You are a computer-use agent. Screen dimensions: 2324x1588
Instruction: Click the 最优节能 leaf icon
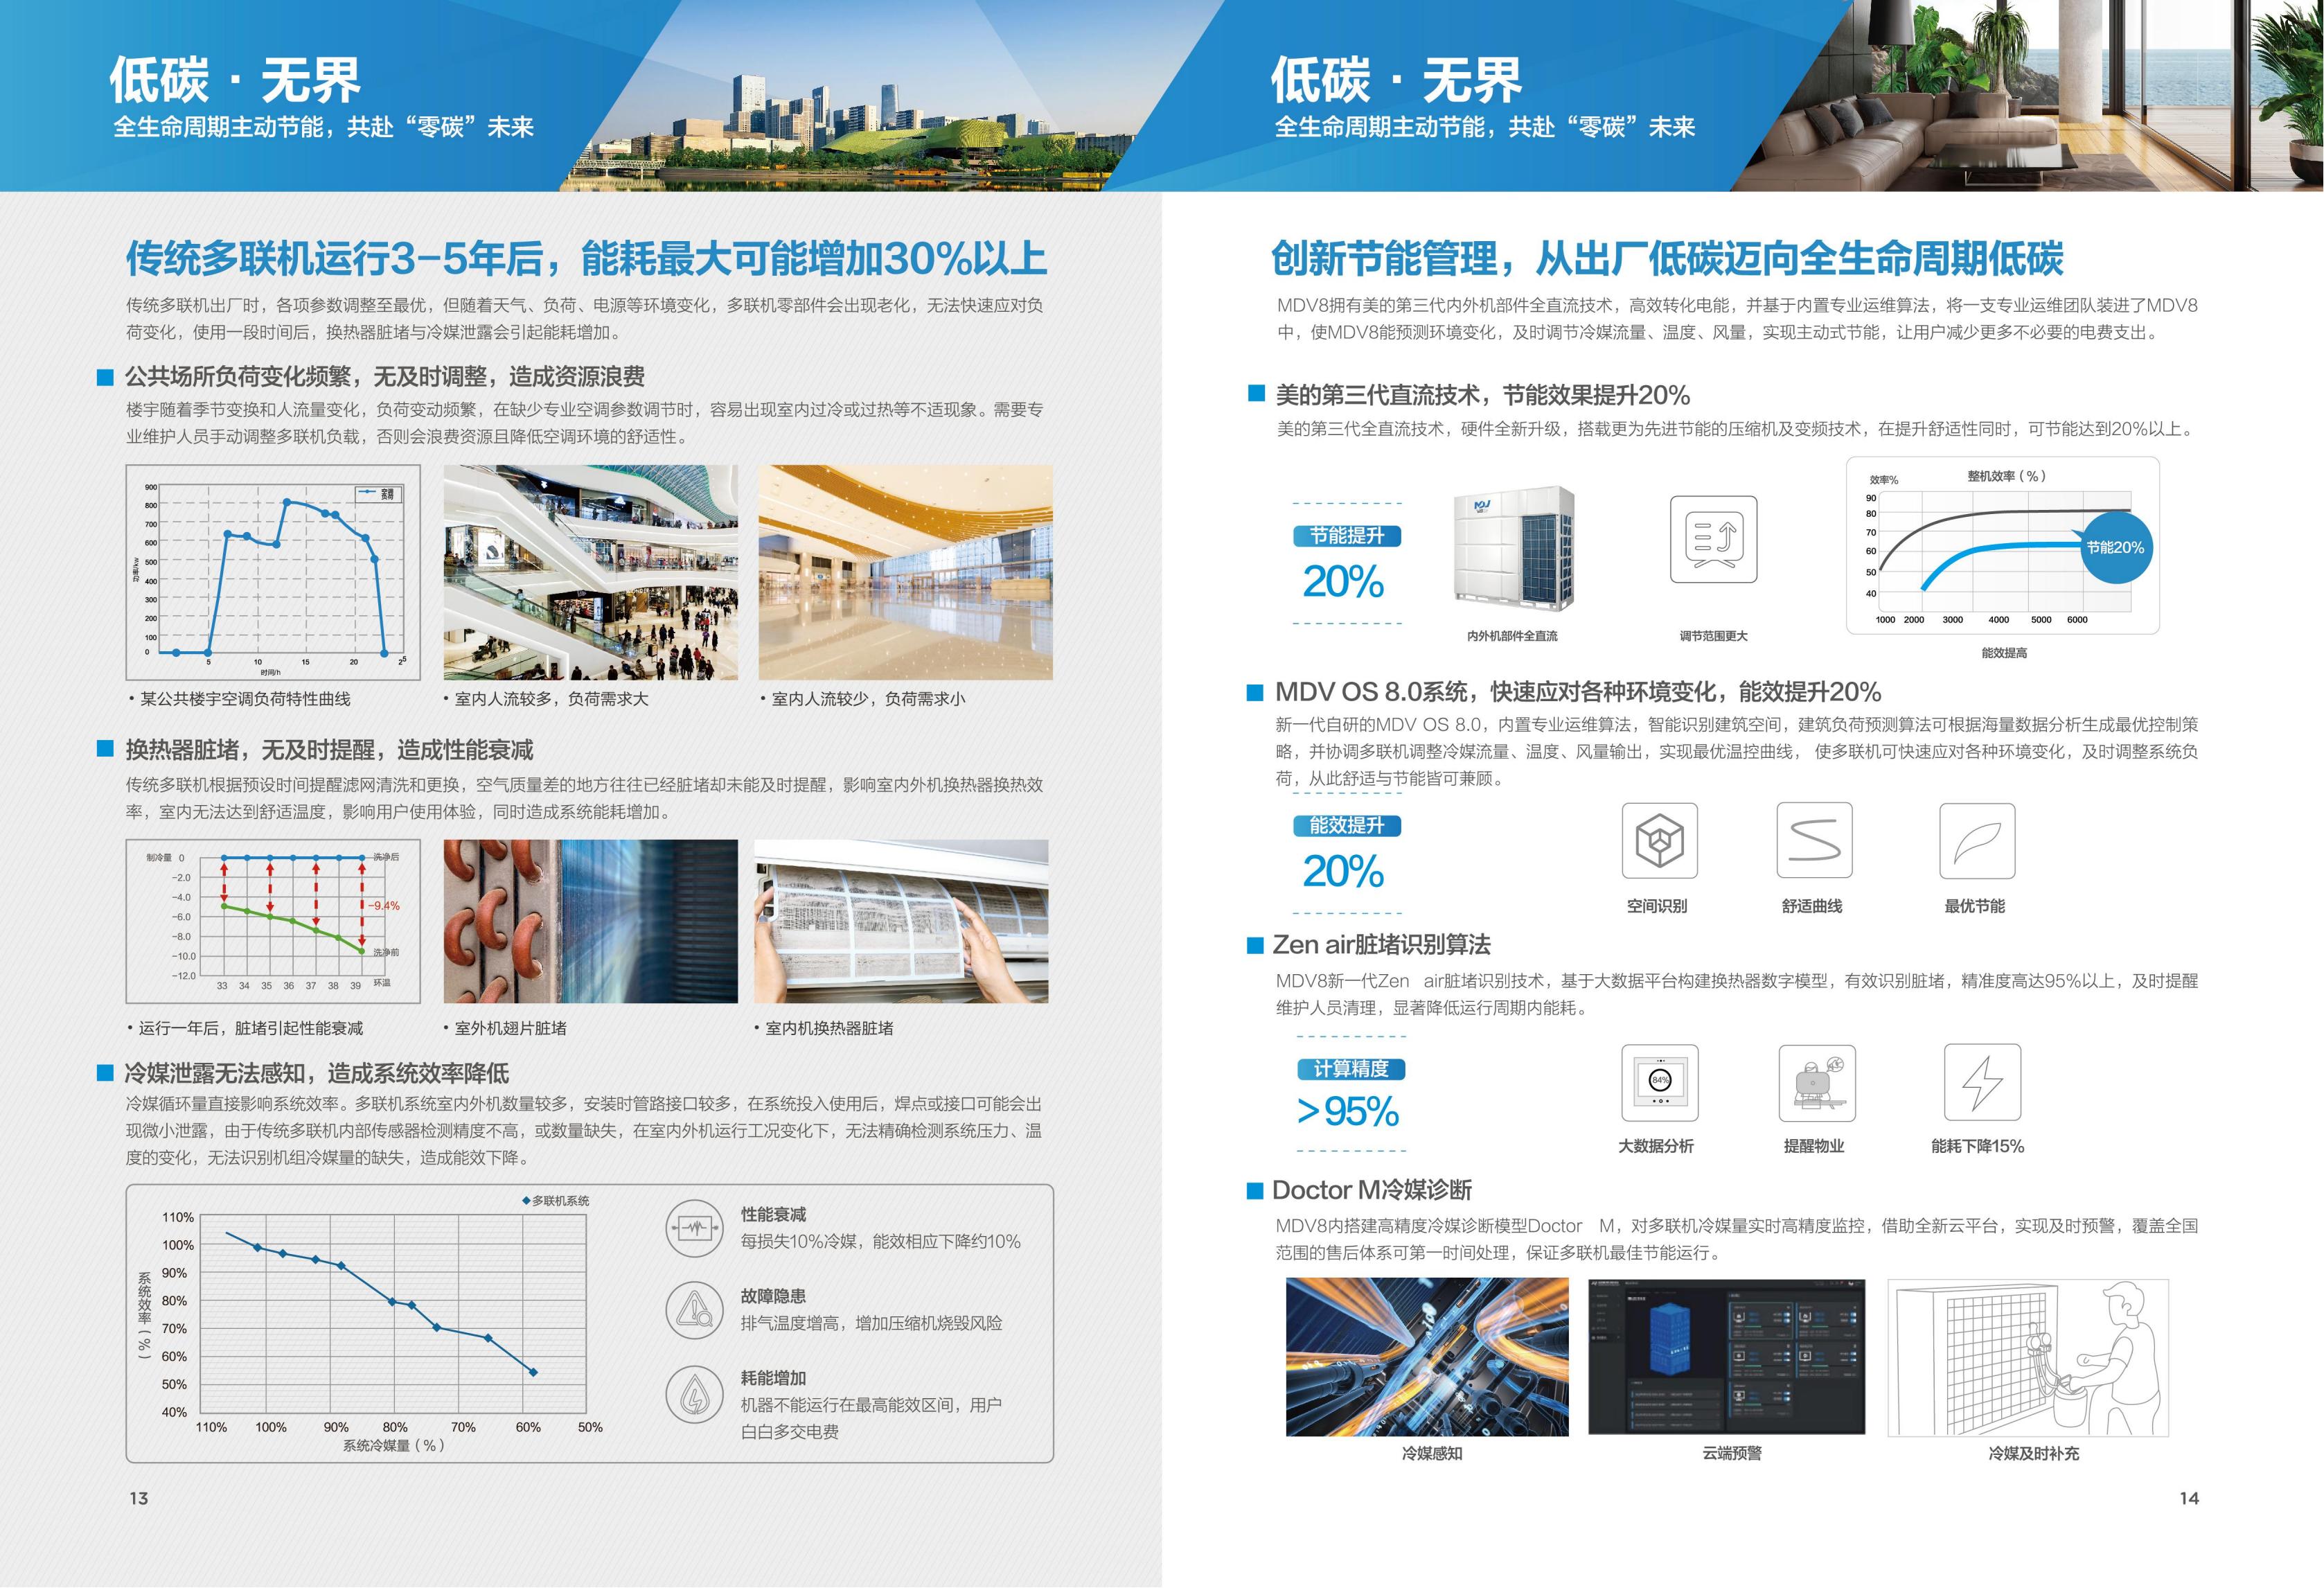(1976, 841)
